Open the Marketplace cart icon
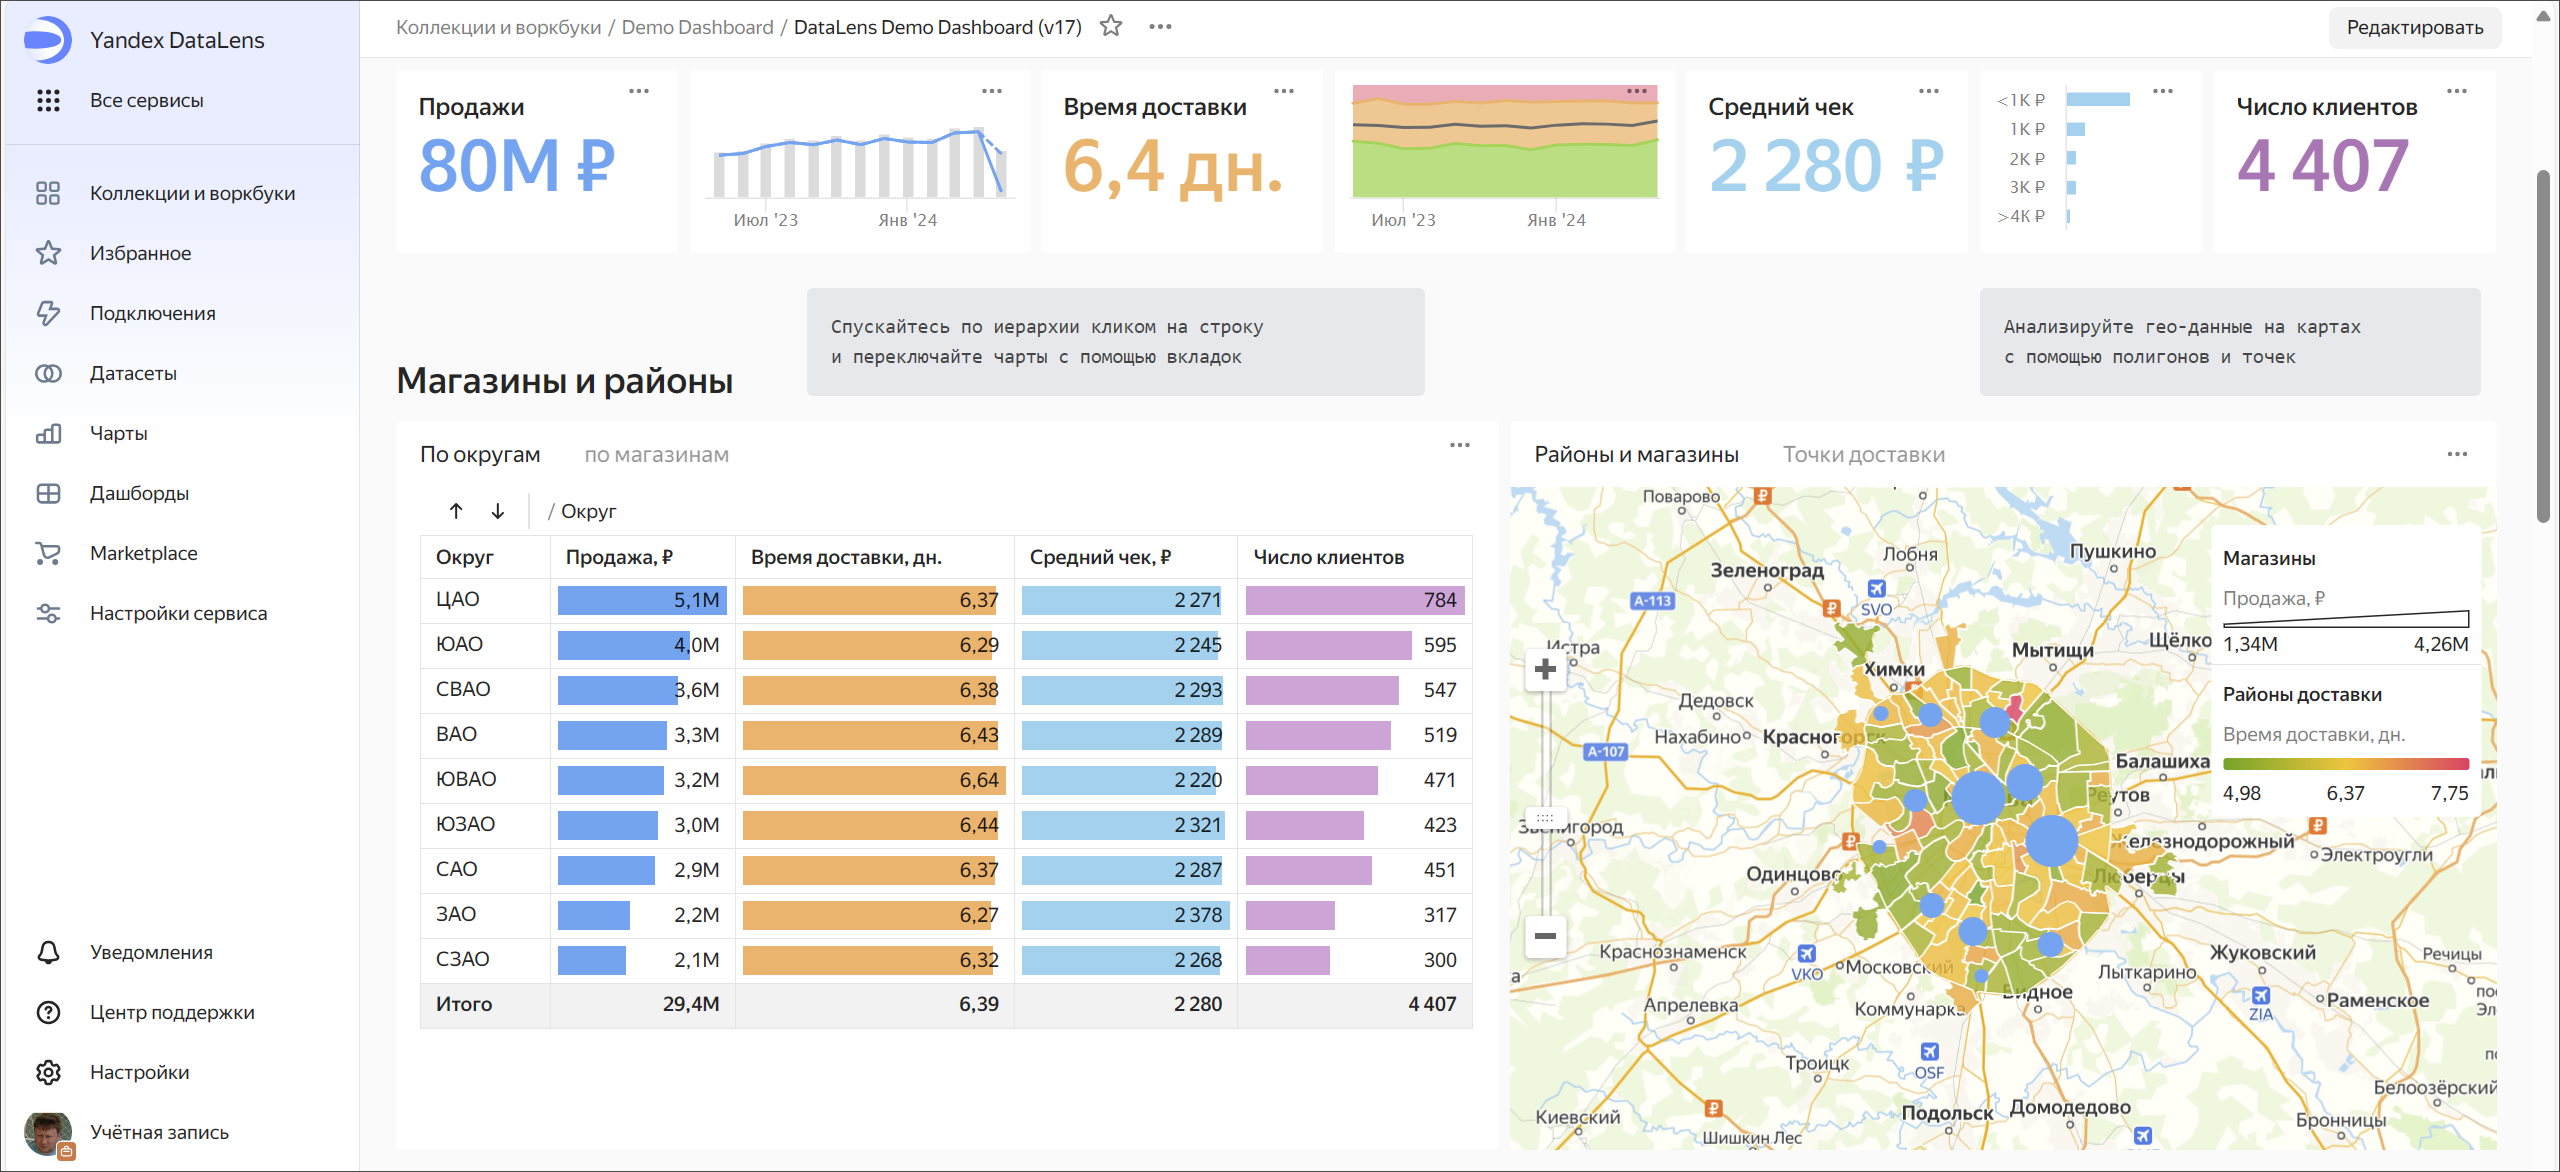The image size is (2560, 1172). pos(48,553)
